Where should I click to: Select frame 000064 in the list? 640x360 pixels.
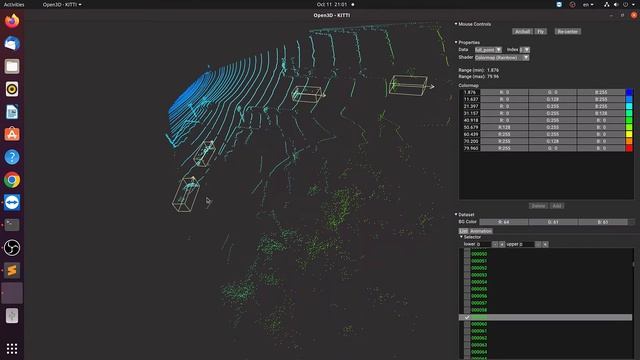coord(479,352)
